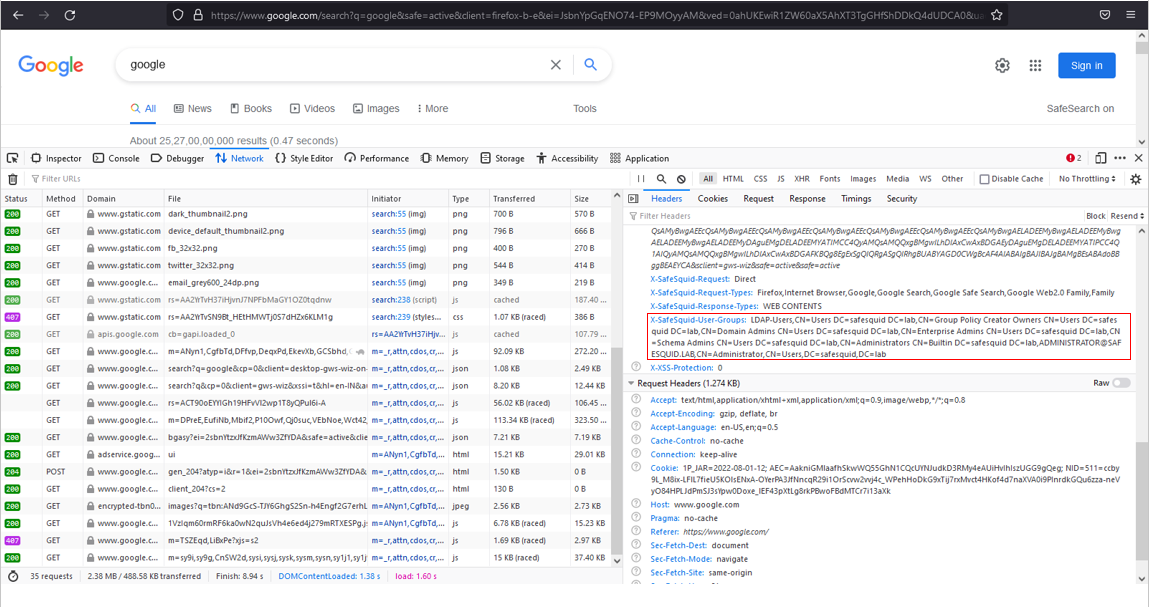Pause network recording

(641, 179)
